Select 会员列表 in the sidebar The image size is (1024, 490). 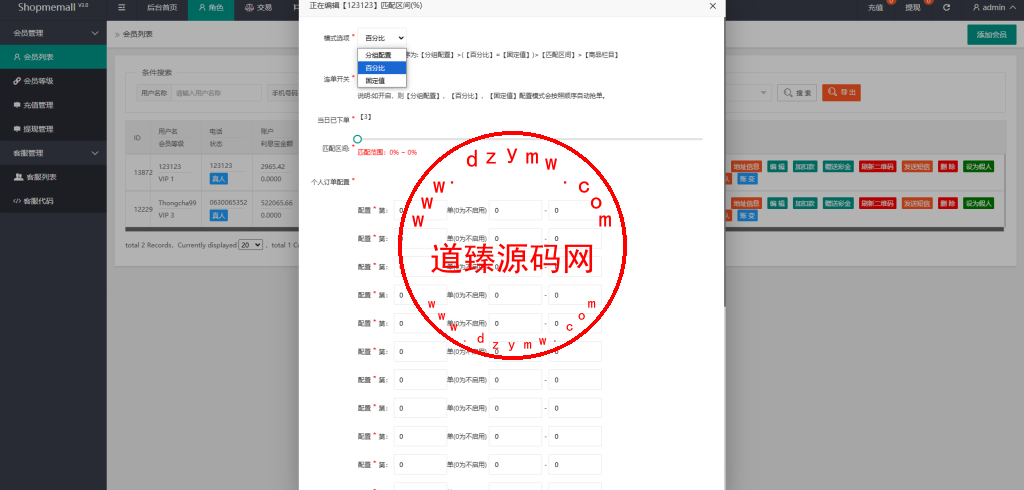click(53, 57)
